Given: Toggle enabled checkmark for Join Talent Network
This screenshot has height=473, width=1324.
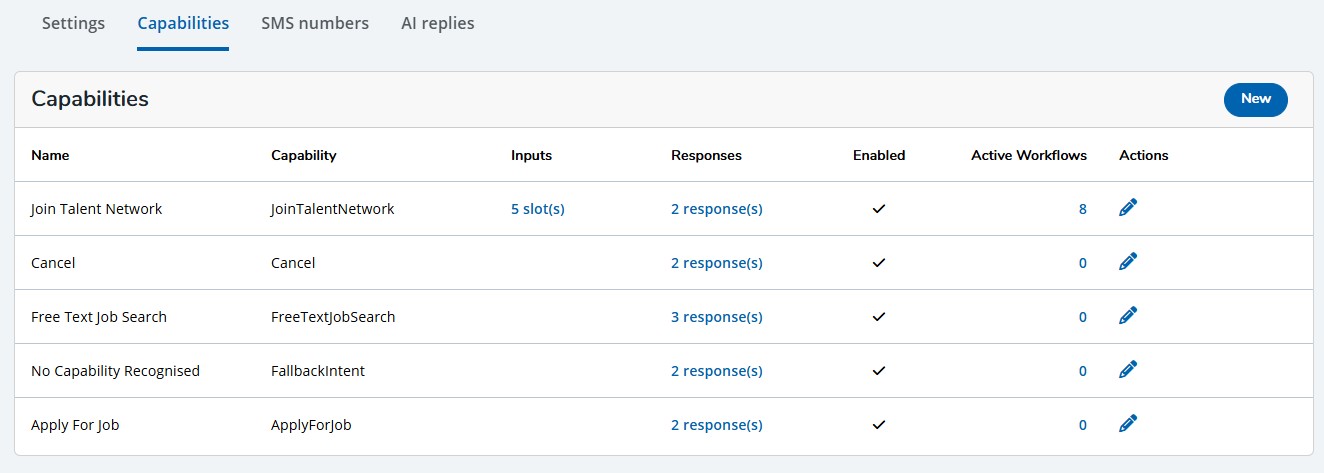Looking at the screenshot, I should click(x=879, y=209).
